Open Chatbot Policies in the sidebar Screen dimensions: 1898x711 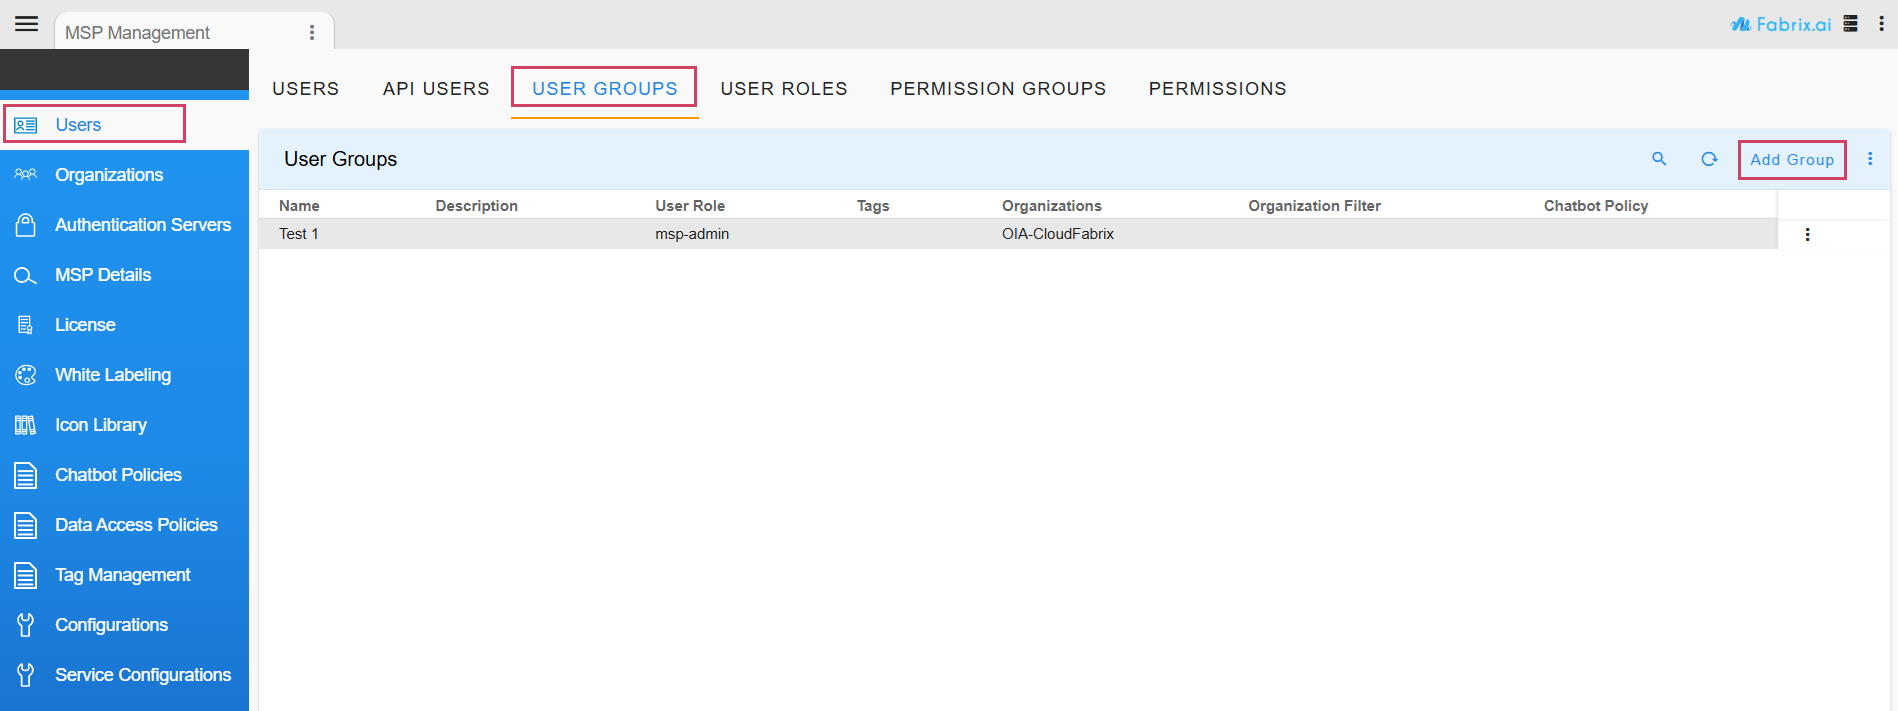coord(118,475)
